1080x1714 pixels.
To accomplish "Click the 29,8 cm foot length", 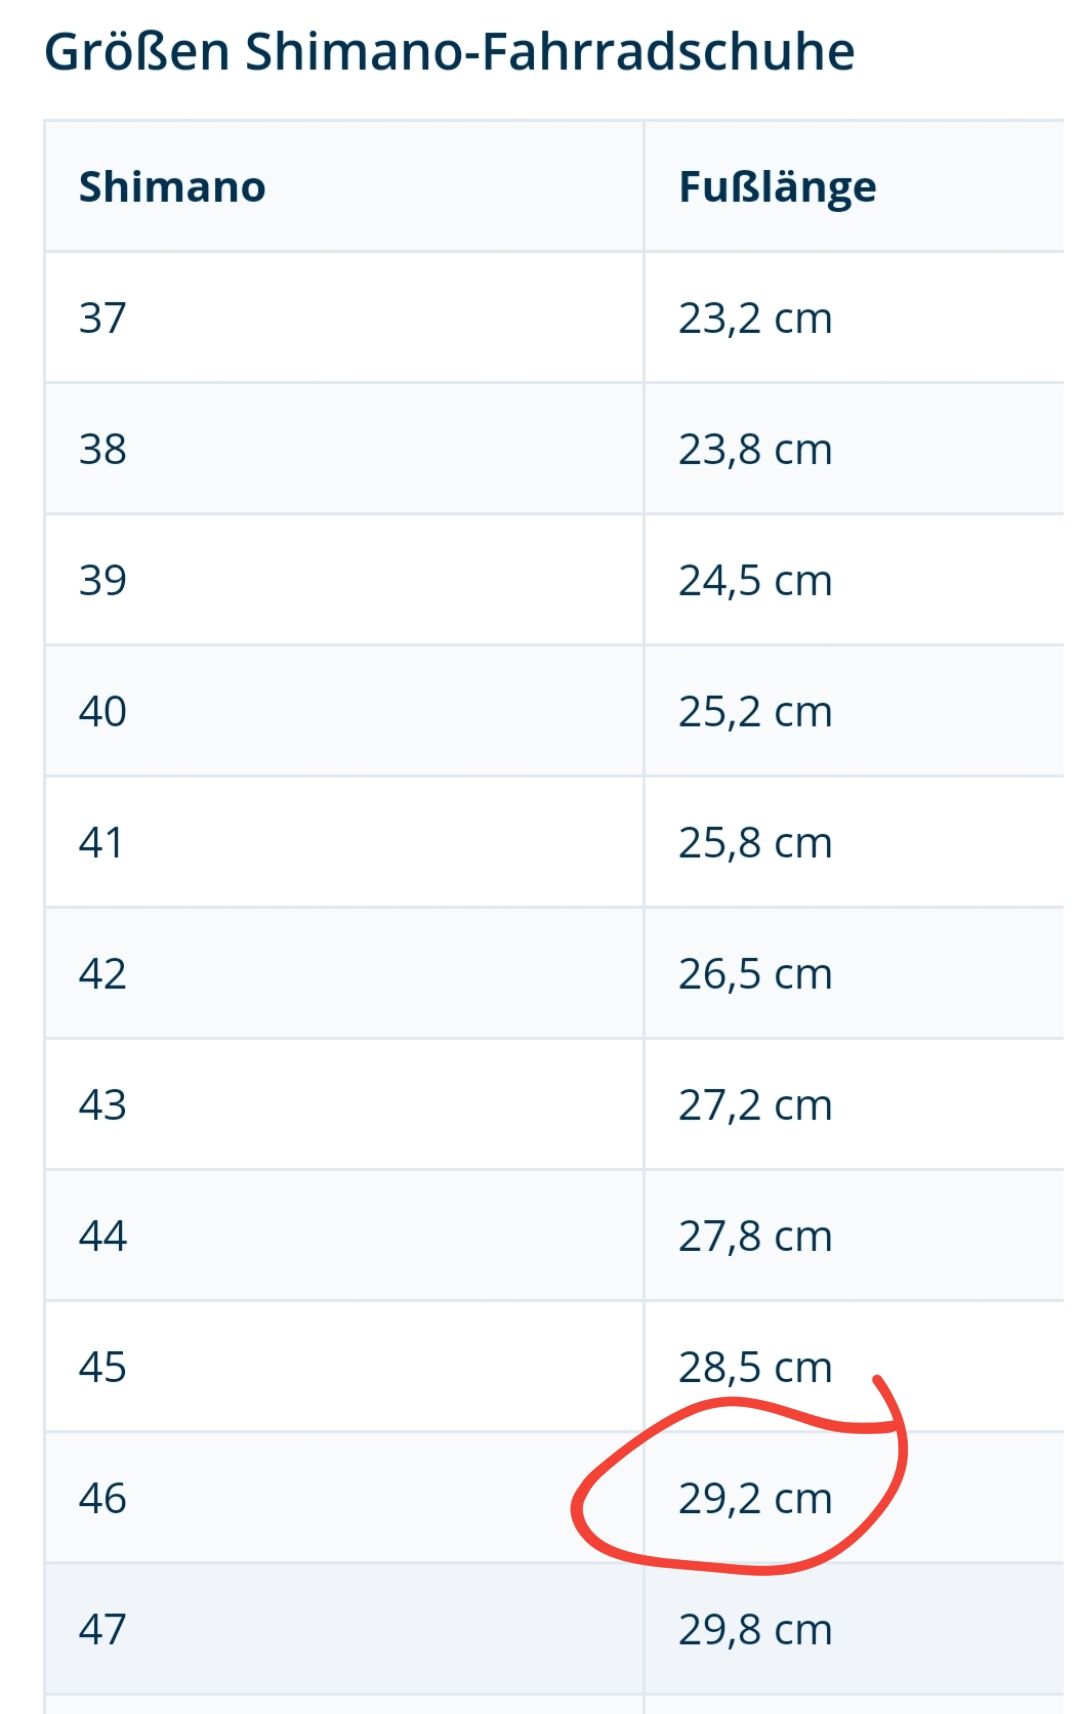I will pyautogui.click(x=755, y=1630).
